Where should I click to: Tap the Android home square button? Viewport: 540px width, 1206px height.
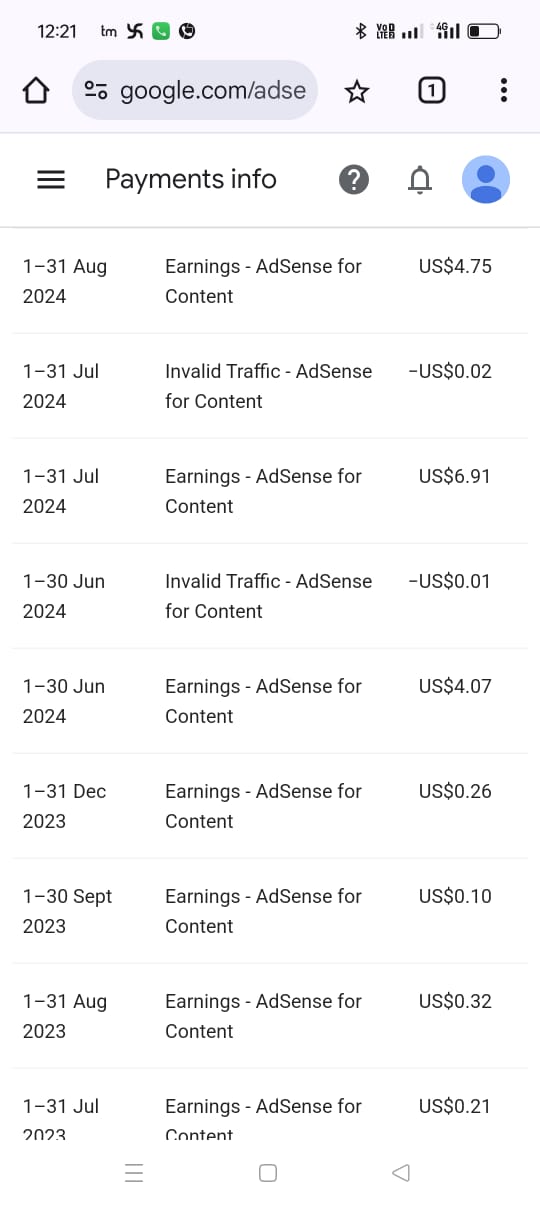268,1173
